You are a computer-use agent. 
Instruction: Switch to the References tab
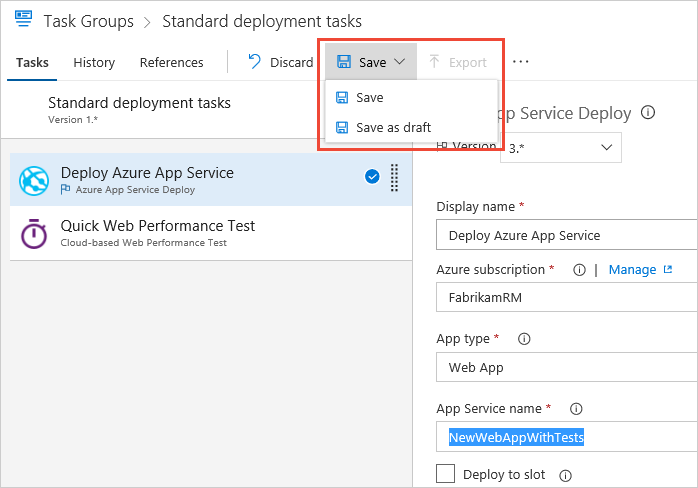pos(171,62)
